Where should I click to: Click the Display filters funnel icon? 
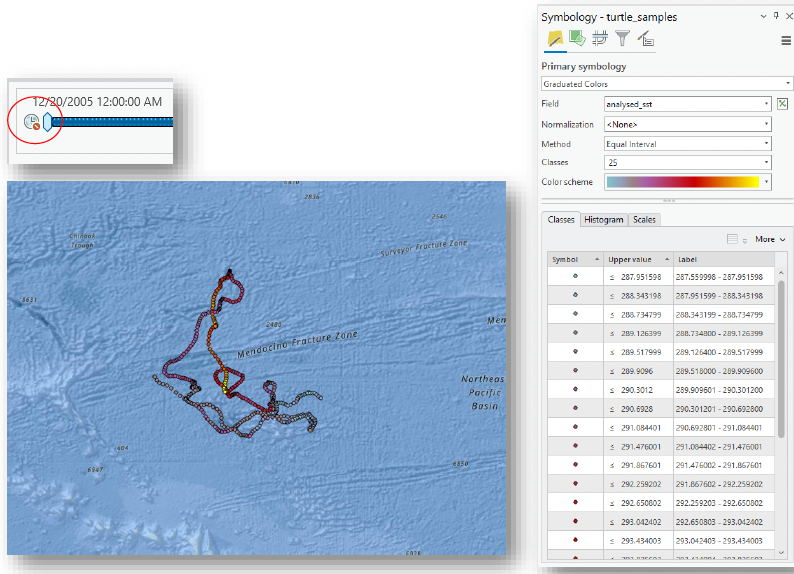pyautogui.click(x=623, y=39)
